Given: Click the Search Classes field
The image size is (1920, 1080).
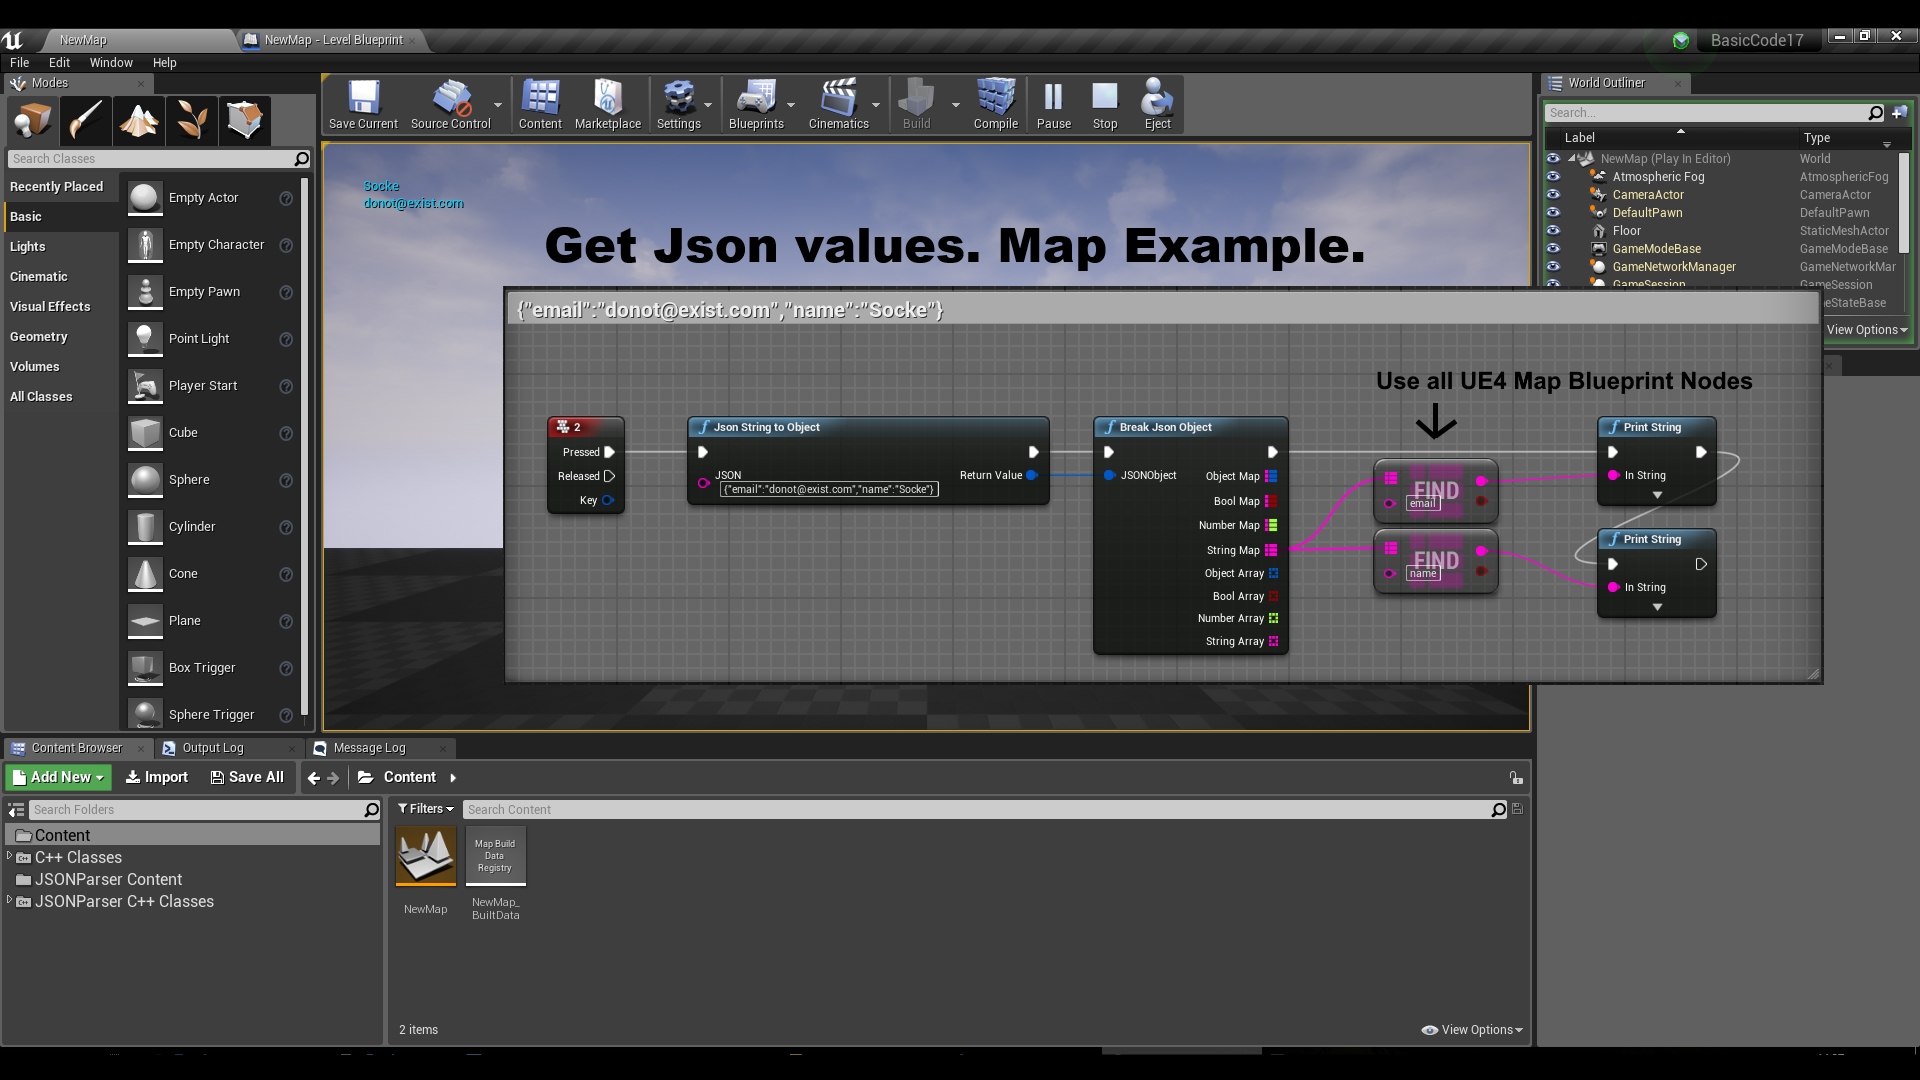Looking at the screenshot, I should point(158,159).
